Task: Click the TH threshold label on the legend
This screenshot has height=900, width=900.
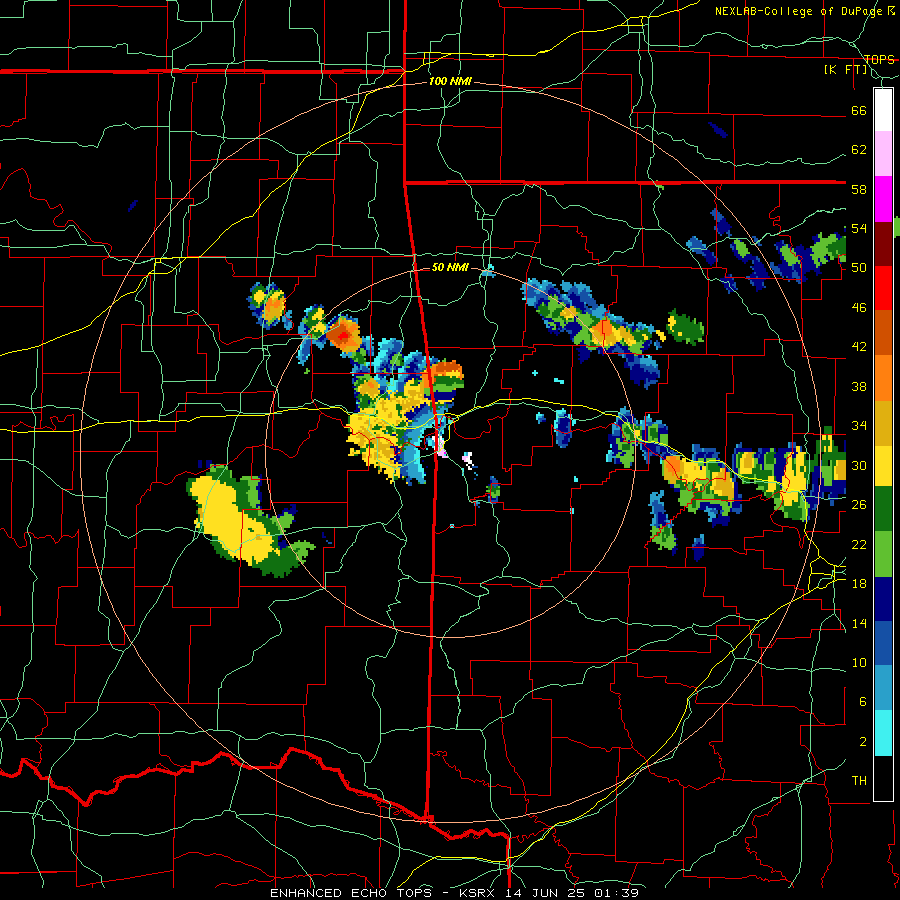Action: [859, 781]
